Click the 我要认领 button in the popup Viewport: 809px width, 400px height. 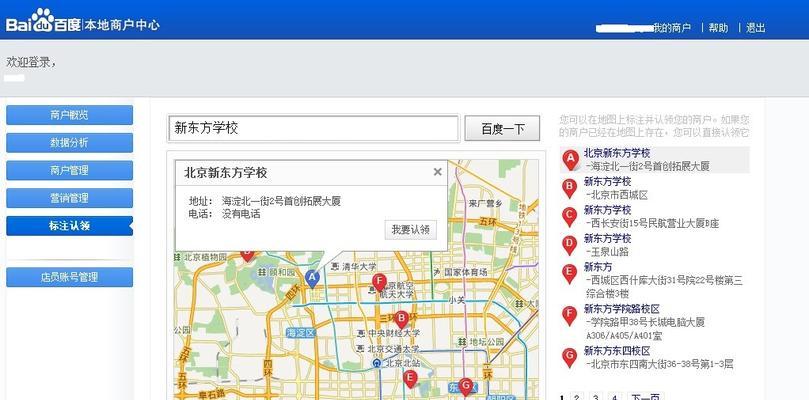coord(411,230)
